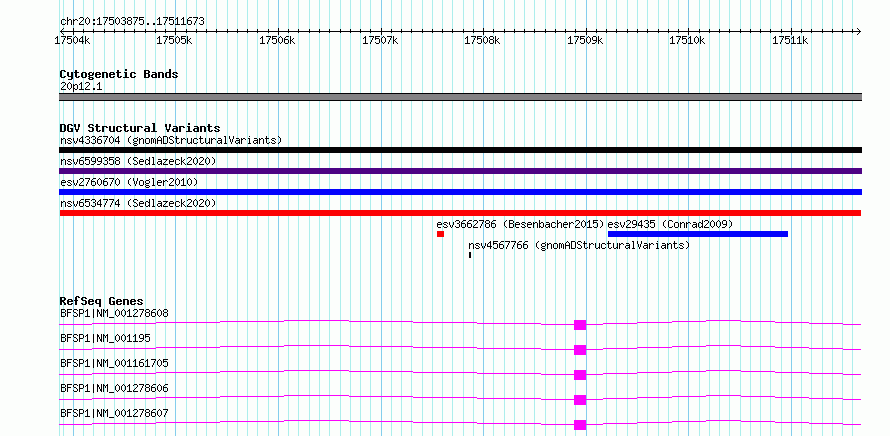Viewport: 890px width, 436px height.
Task: Click the 17507k ruler label
Action: [380, 41]
